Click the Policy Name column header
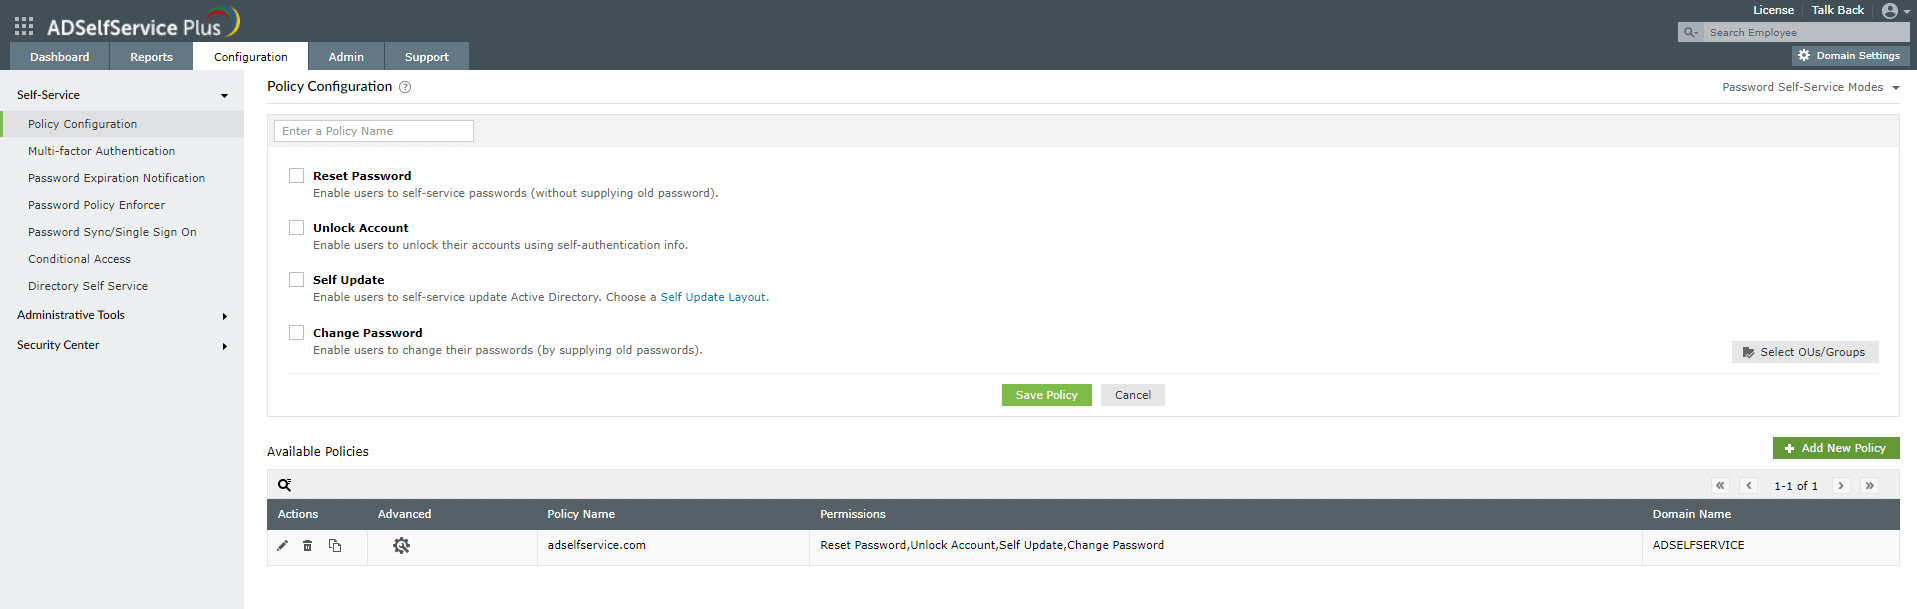 point(581,514)
